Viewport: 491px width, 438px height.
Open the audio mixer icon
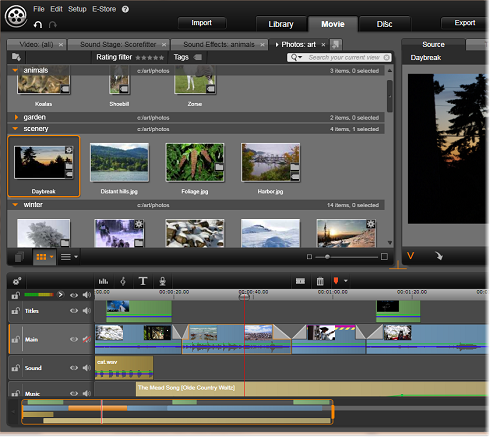[103, 281]
